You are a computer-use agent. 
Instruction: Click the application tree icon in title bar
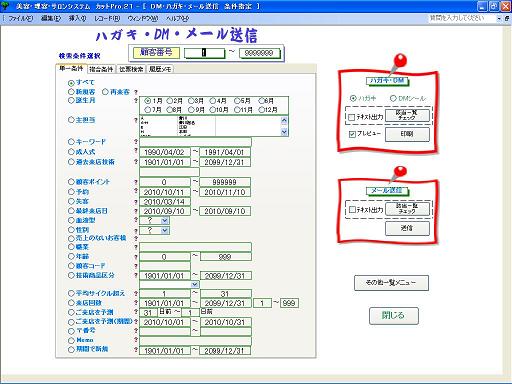pos(5,6)
